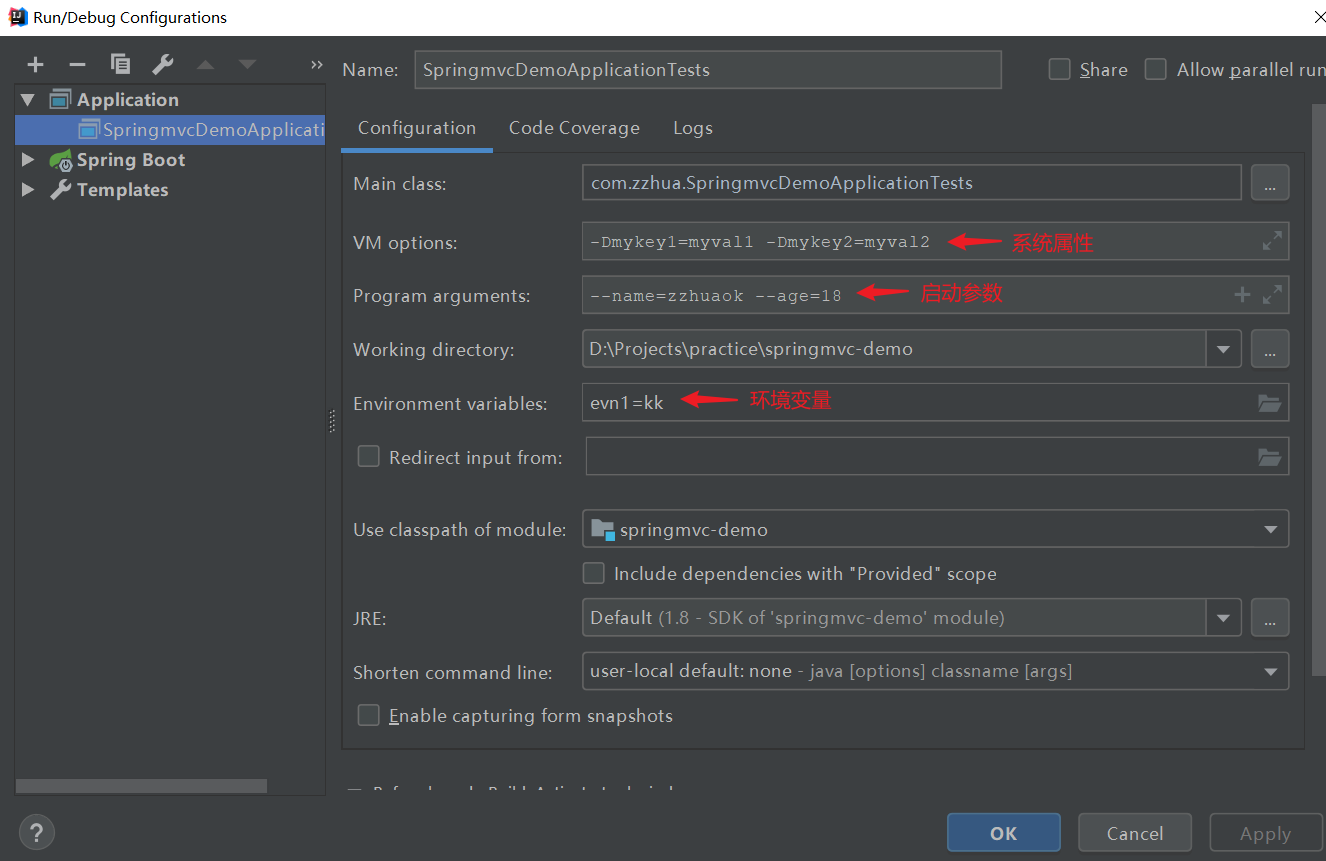1326x861 pixels.
Task: Add a new configuration with plus icon
Action: point(36,65)
